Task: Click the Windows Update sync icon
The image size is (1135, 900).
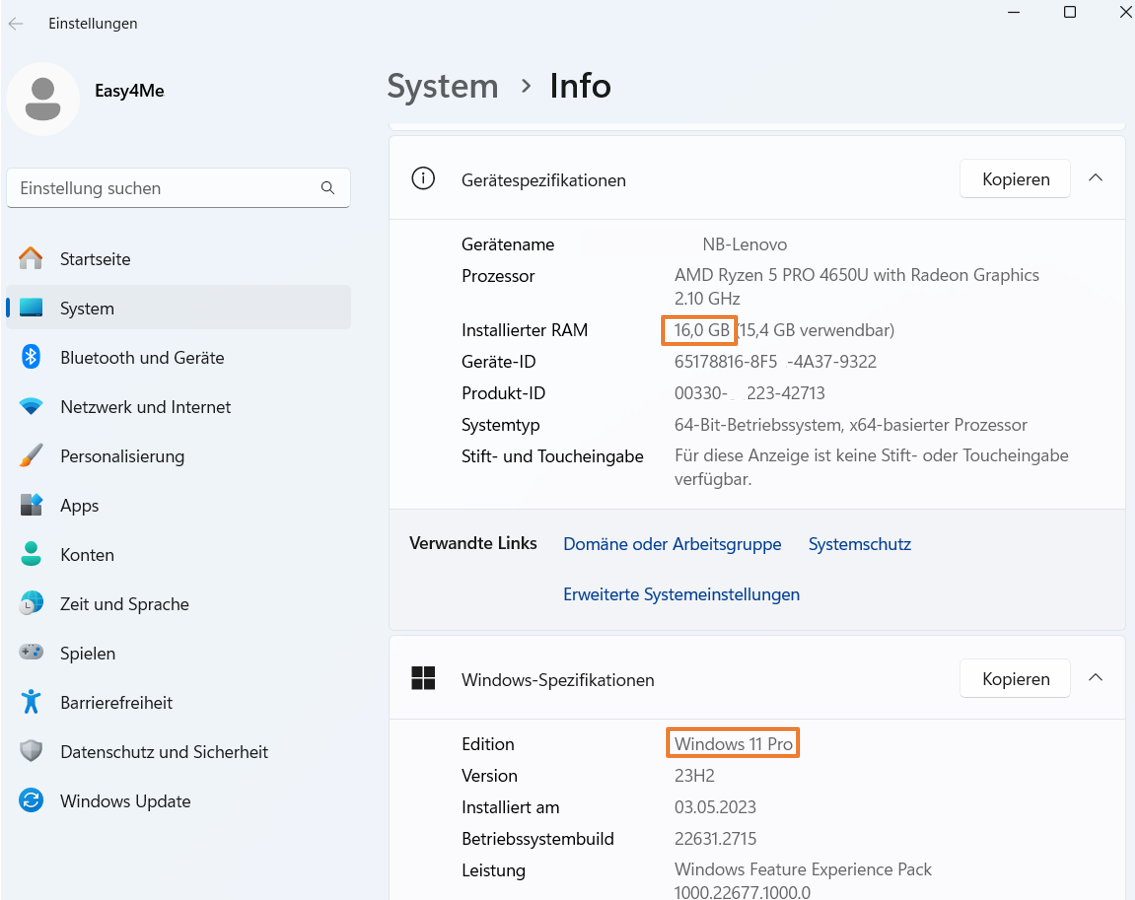Action: point(31,800)
